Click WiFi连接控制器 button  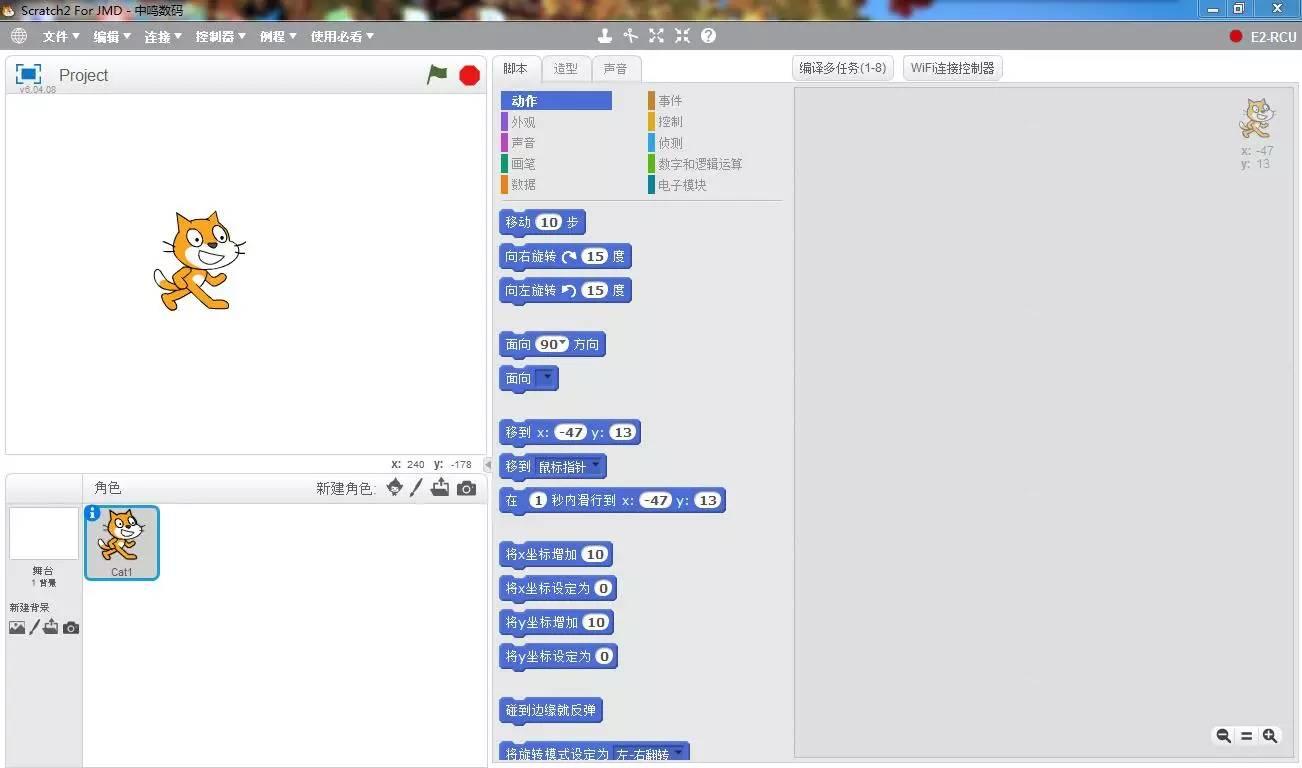[x=952, y=68]
